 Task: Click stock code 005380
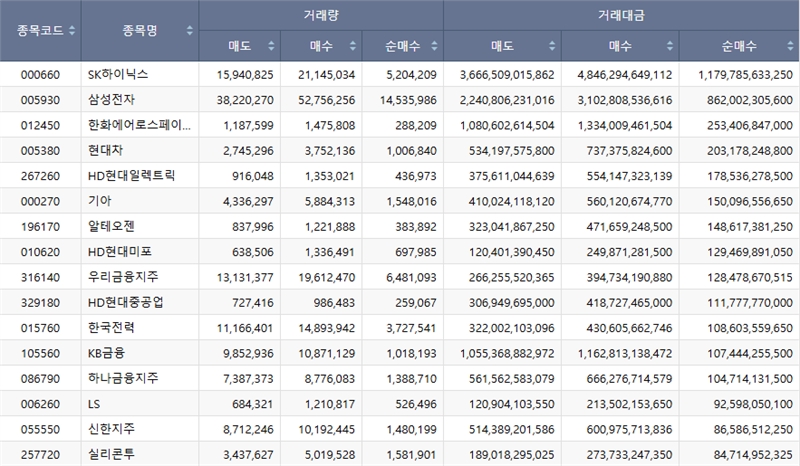pyautogui.click(x=40, y=151)
